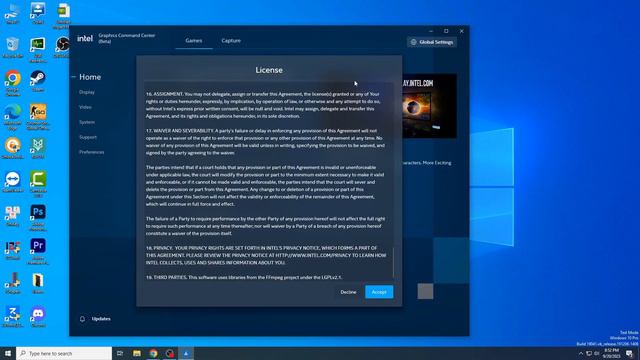Click the Intel logo
This screenshot has height=360, width=640.
(85, 38)
